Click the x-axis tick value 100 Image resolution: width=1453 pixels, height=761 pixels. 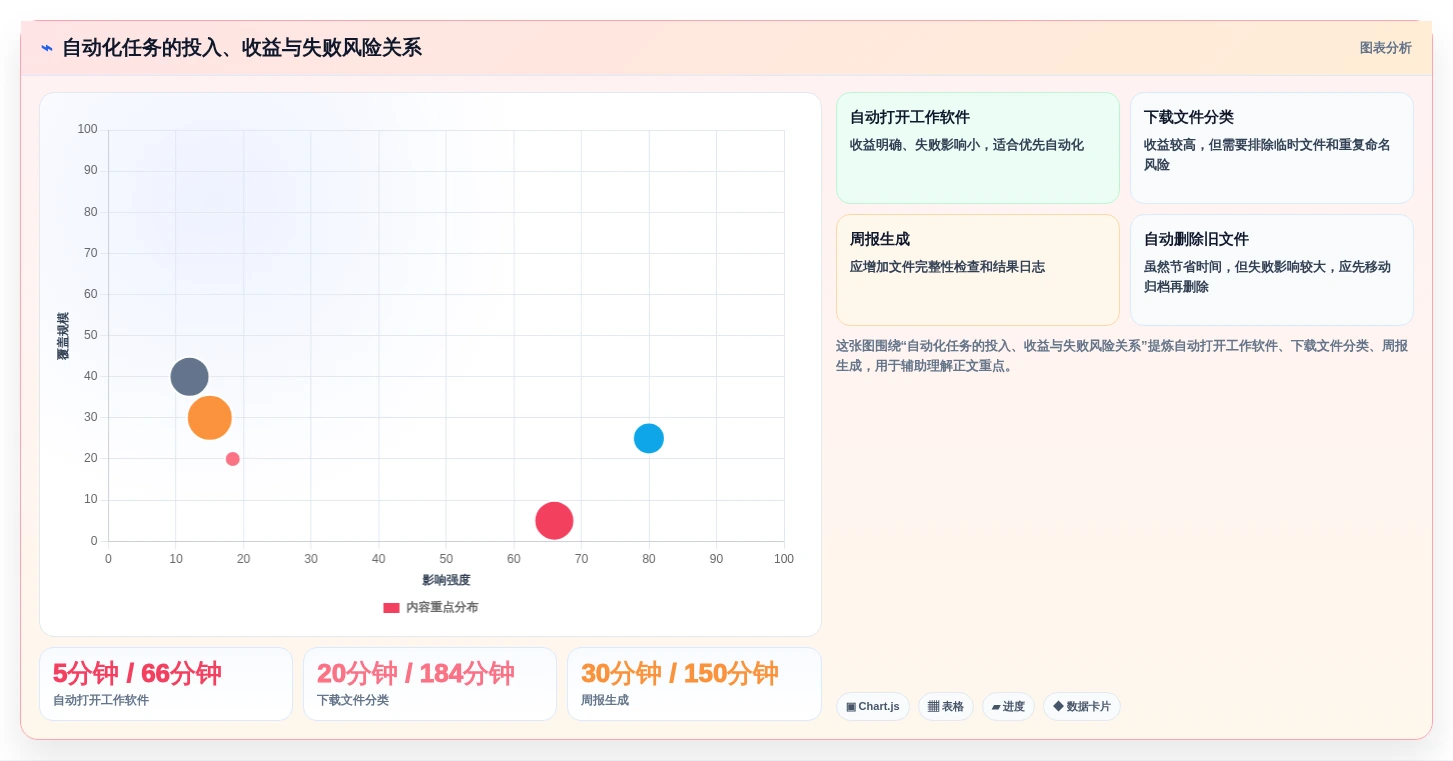(784, 559)
